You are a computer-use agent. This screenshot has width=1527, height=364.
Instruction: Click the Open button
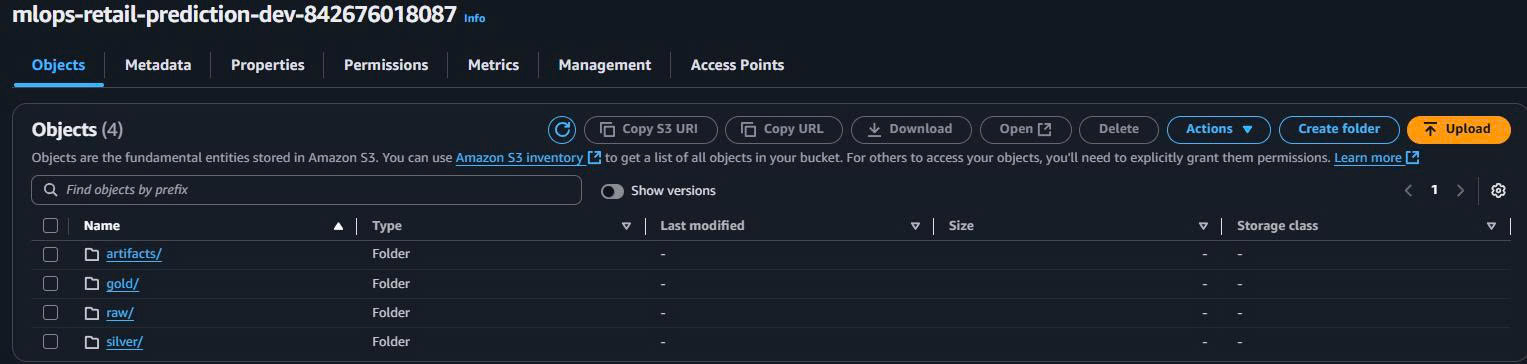click(x=1025, y=129)
